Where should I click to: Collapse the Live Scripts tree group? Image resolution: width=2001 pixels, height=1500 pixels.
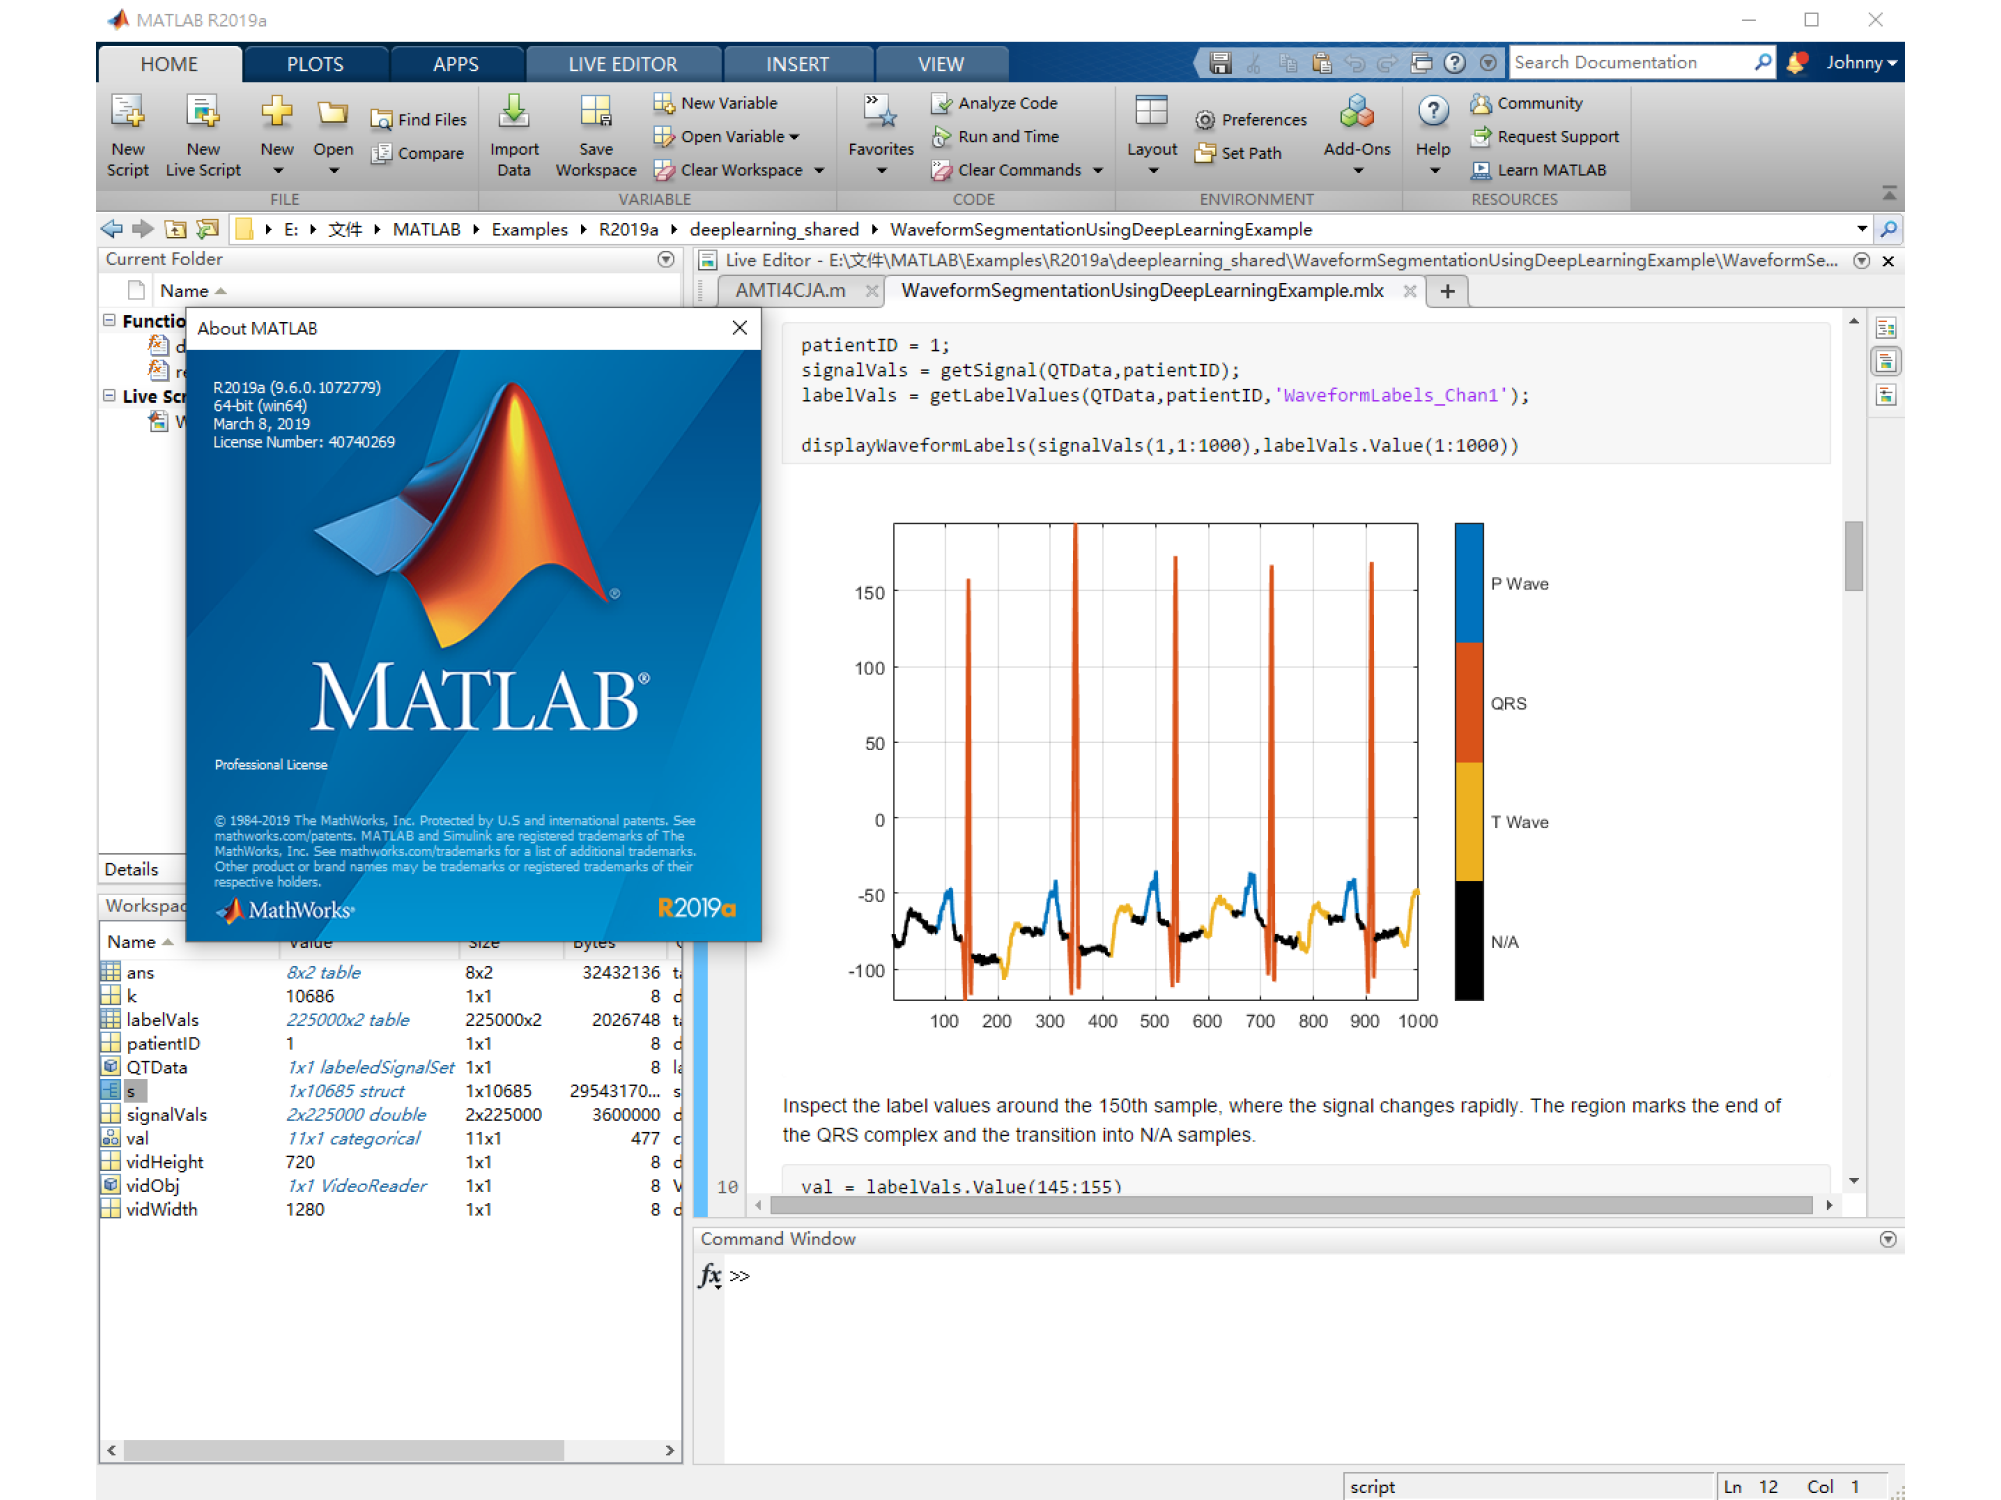tap(109, 396)
